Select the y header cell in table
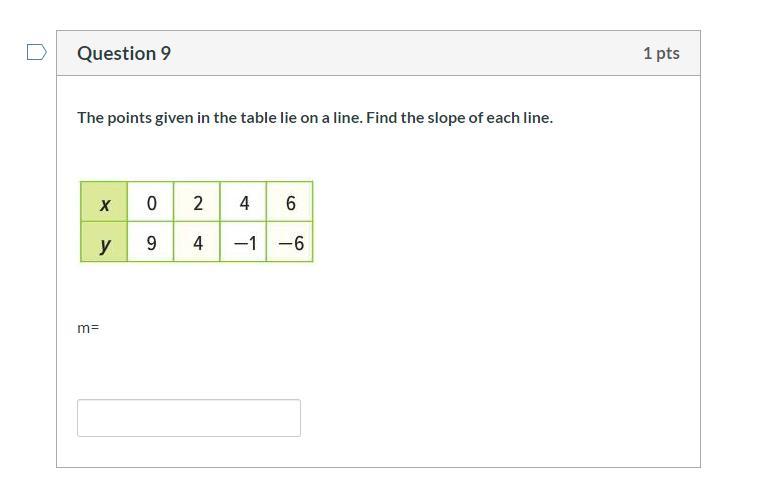The image size is (760, 499). pyautogui.click(x=104, y=243)
